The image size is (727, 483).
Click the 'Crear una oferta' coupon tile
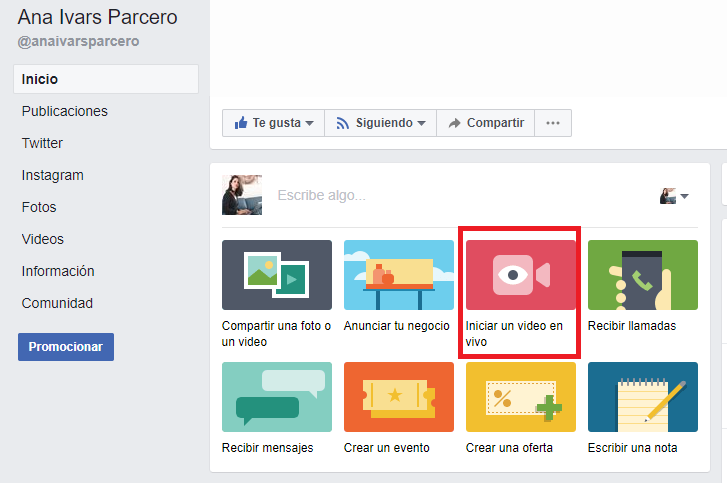(521, 397)
